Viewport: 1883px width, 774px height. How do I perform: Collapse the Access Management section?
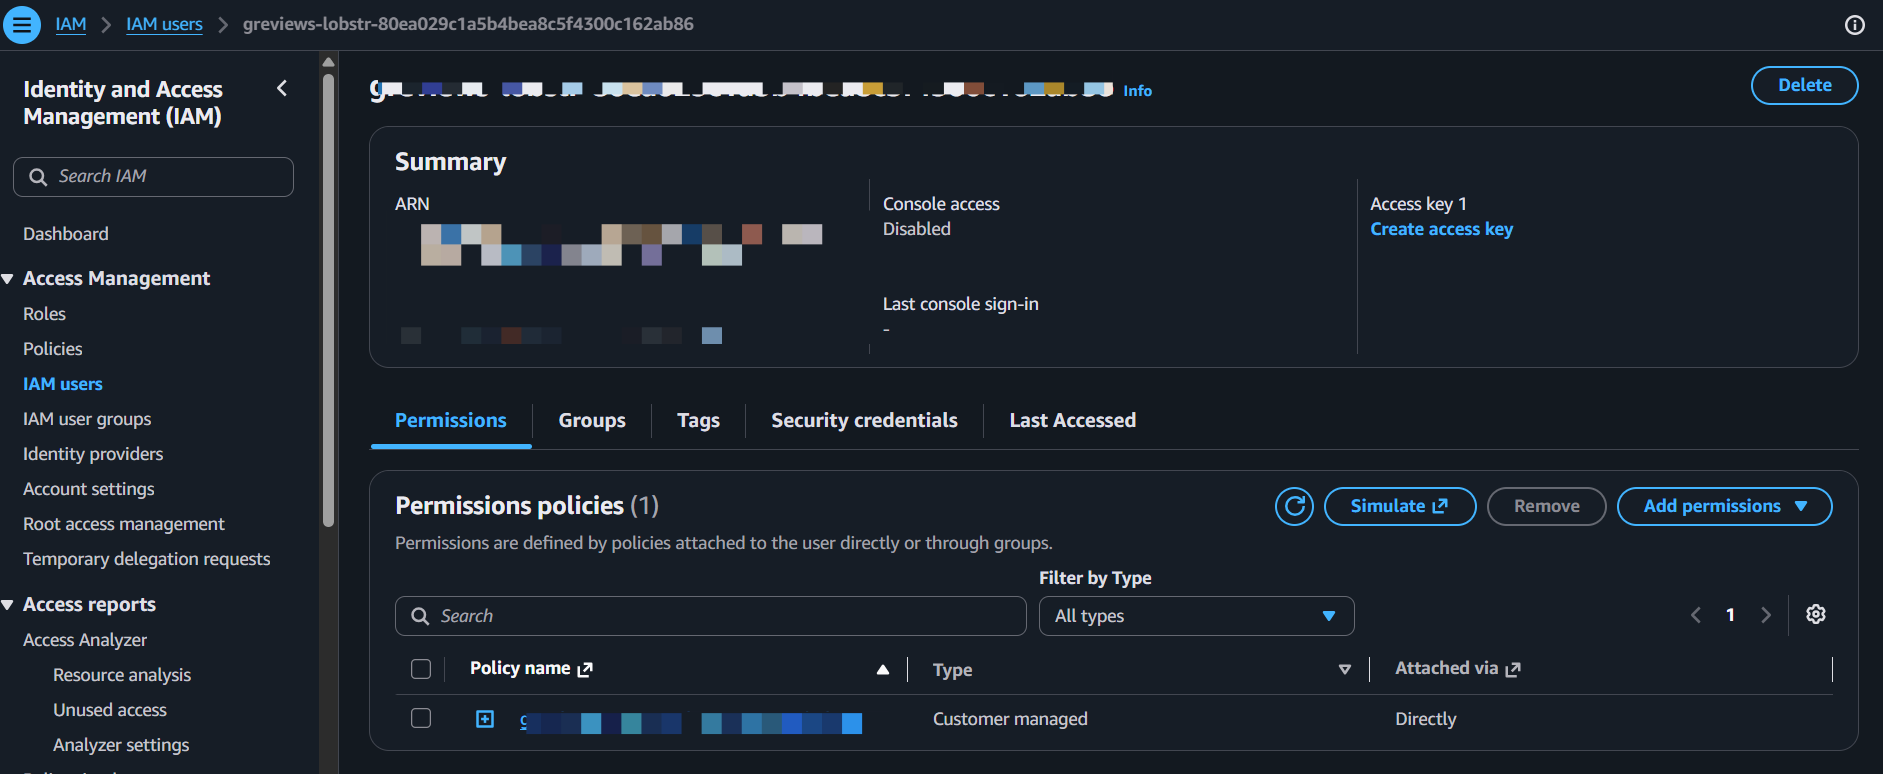pos(8,279)
